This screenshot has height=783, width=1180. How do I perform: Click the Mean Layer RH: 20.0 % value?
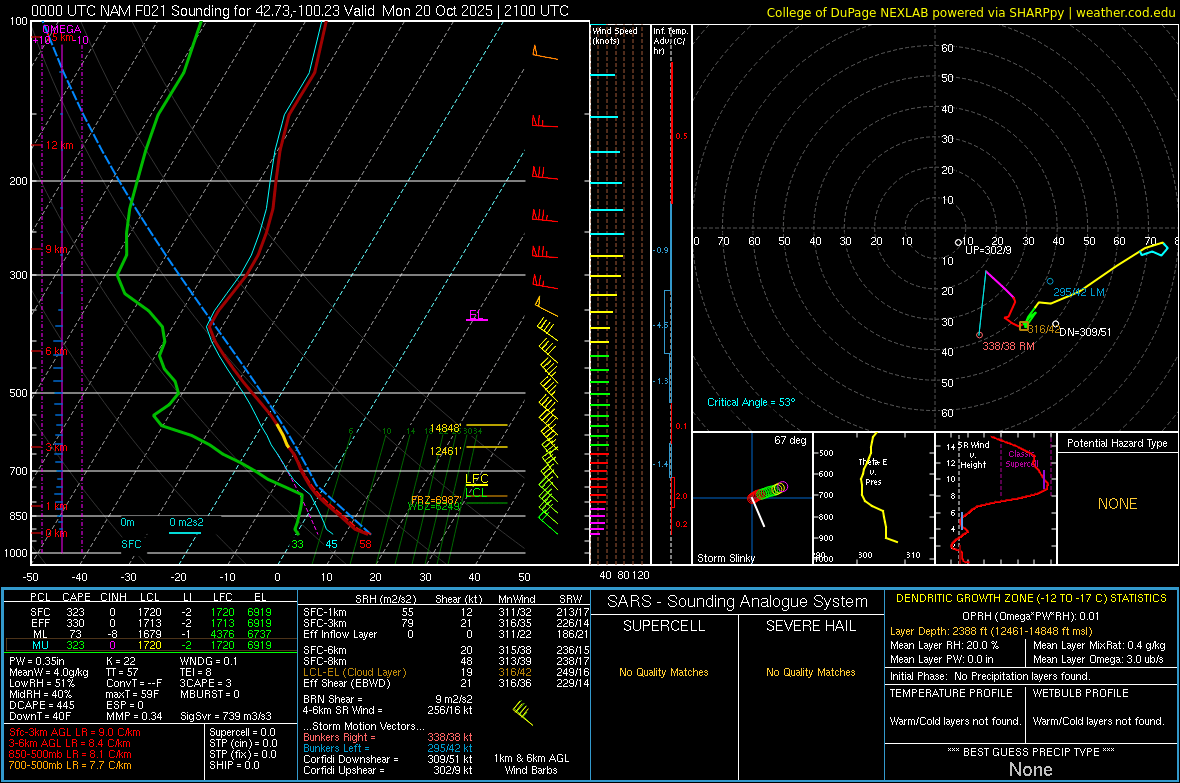pos(944,645)
